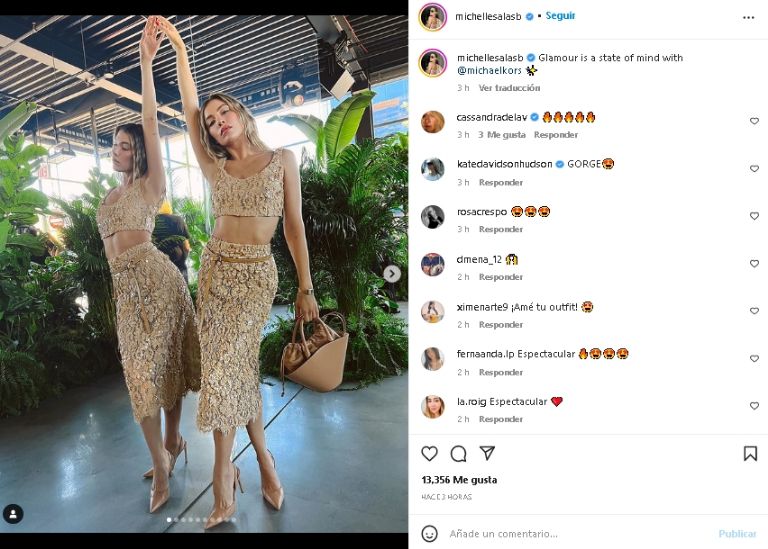Click the Seguir follow button
The image size is (768, 549).
click(x=560, y=16)
